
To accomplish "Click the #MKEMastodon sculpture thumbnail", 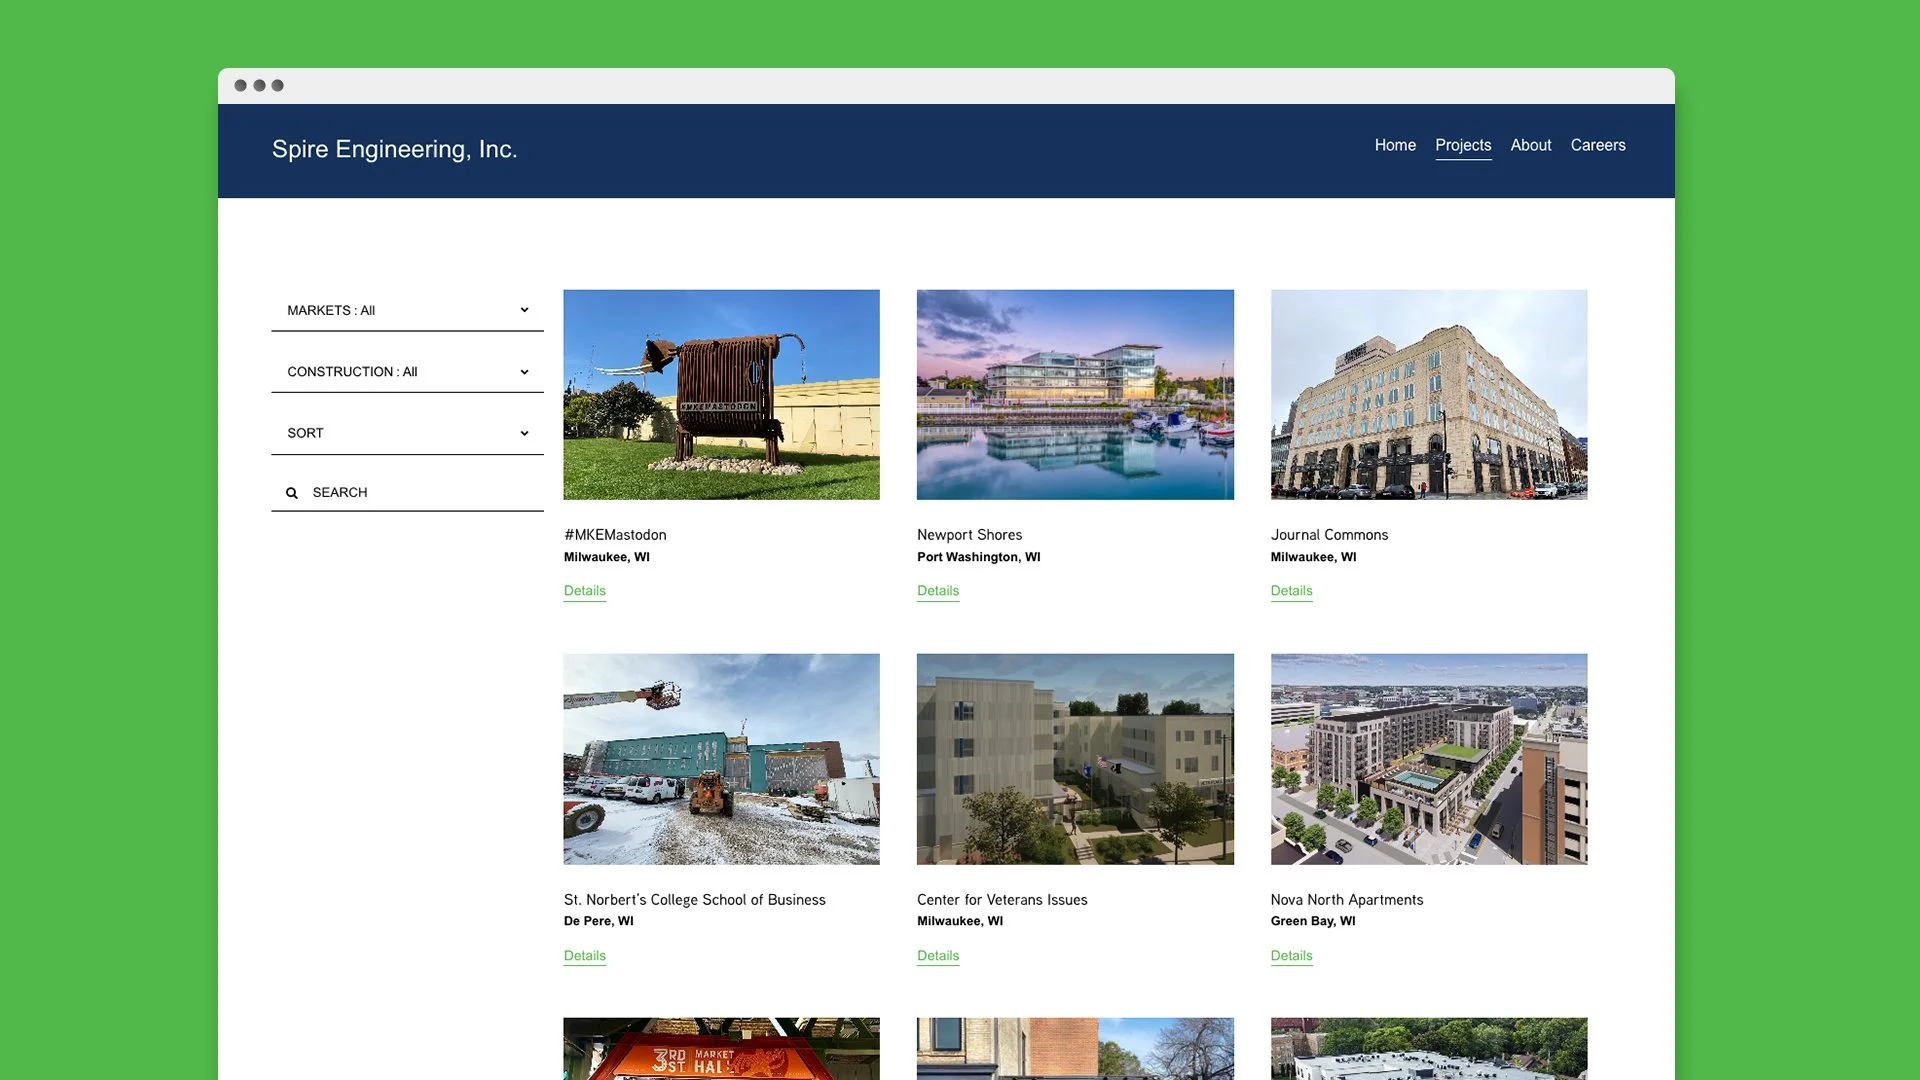I will point(721,395).
